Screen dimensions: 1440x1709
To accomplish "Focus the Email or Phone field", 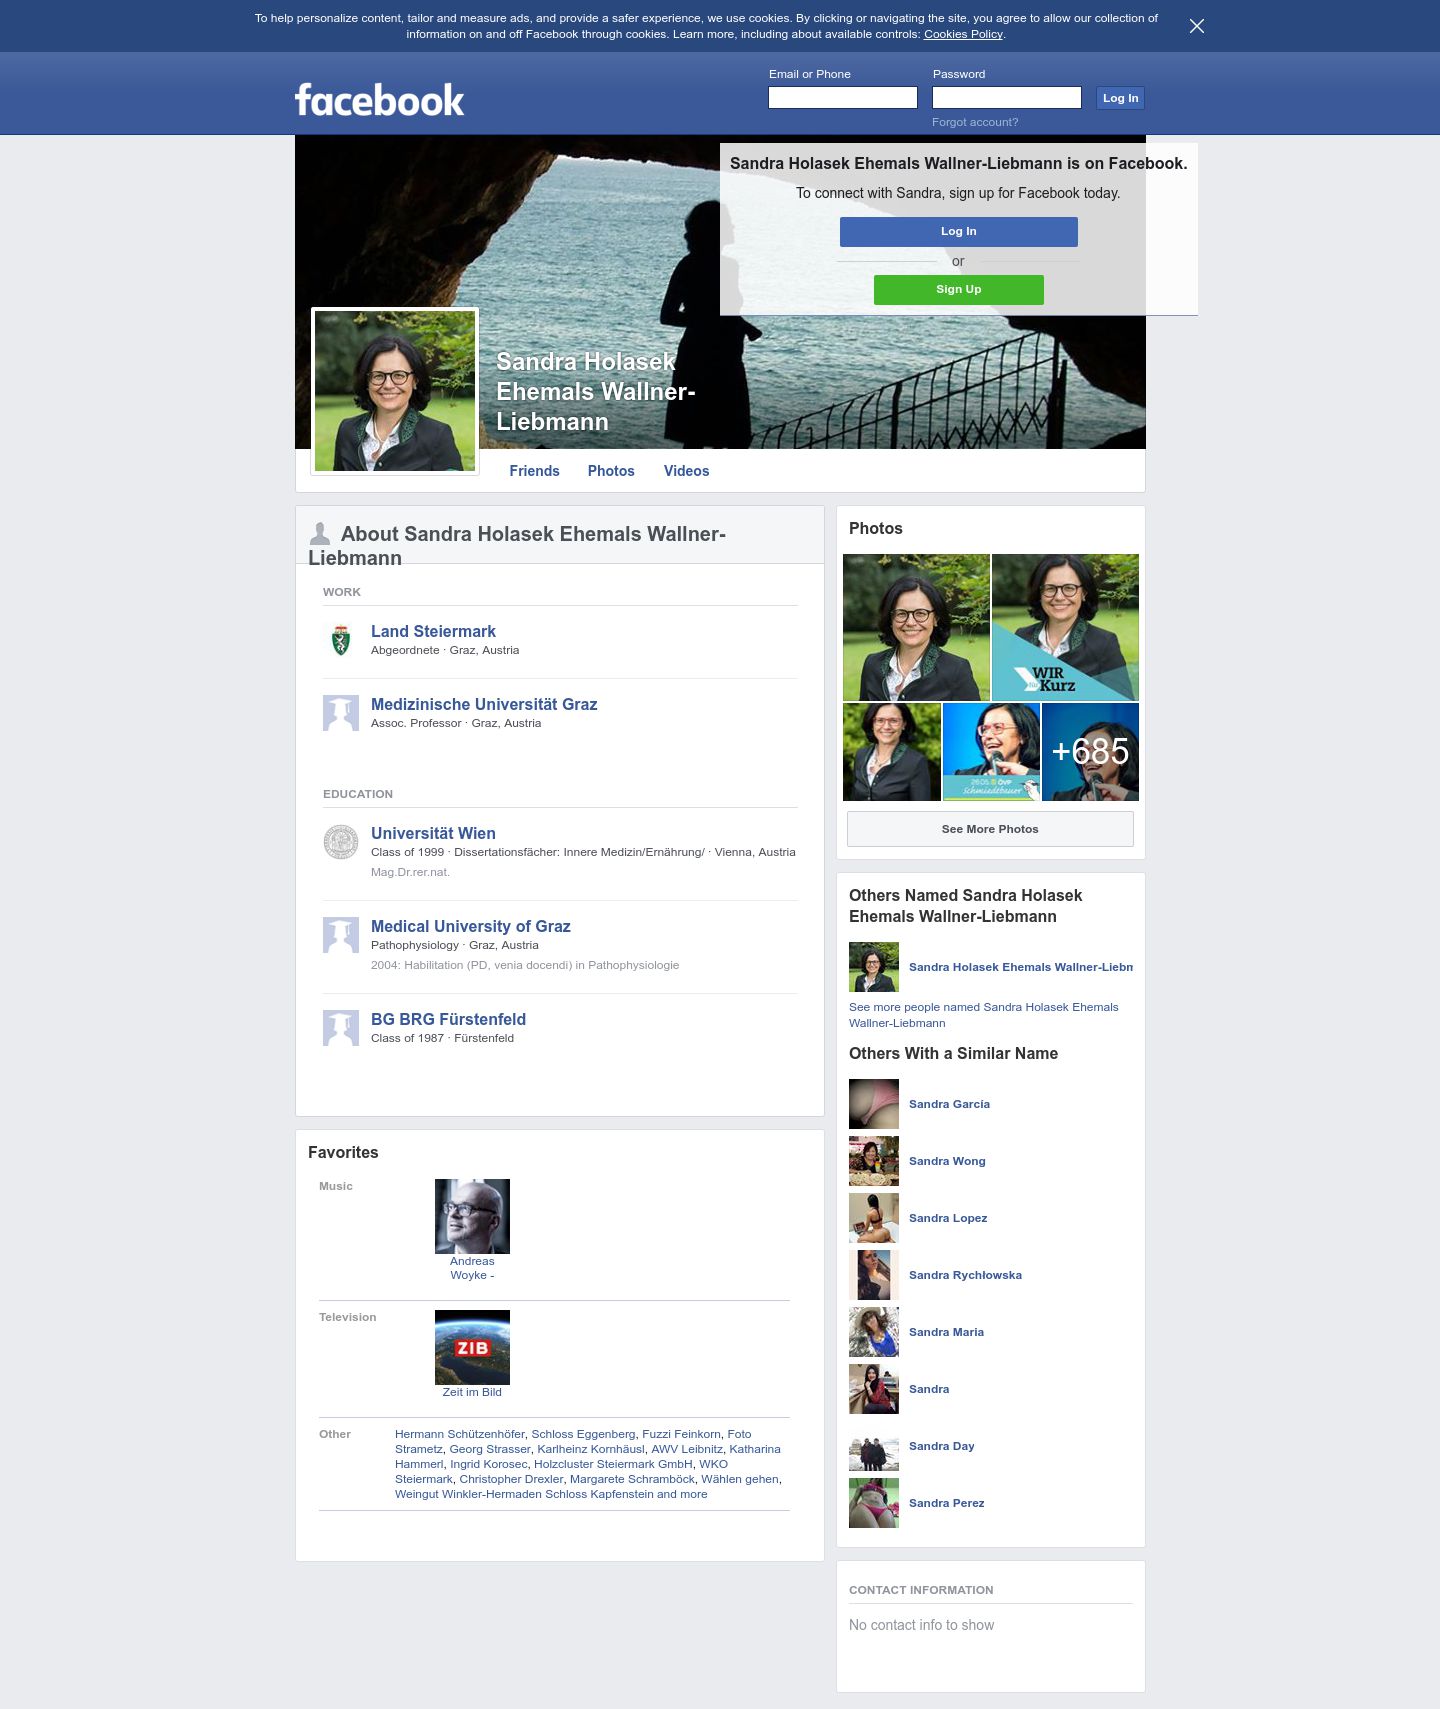I will tap(843, 97).
